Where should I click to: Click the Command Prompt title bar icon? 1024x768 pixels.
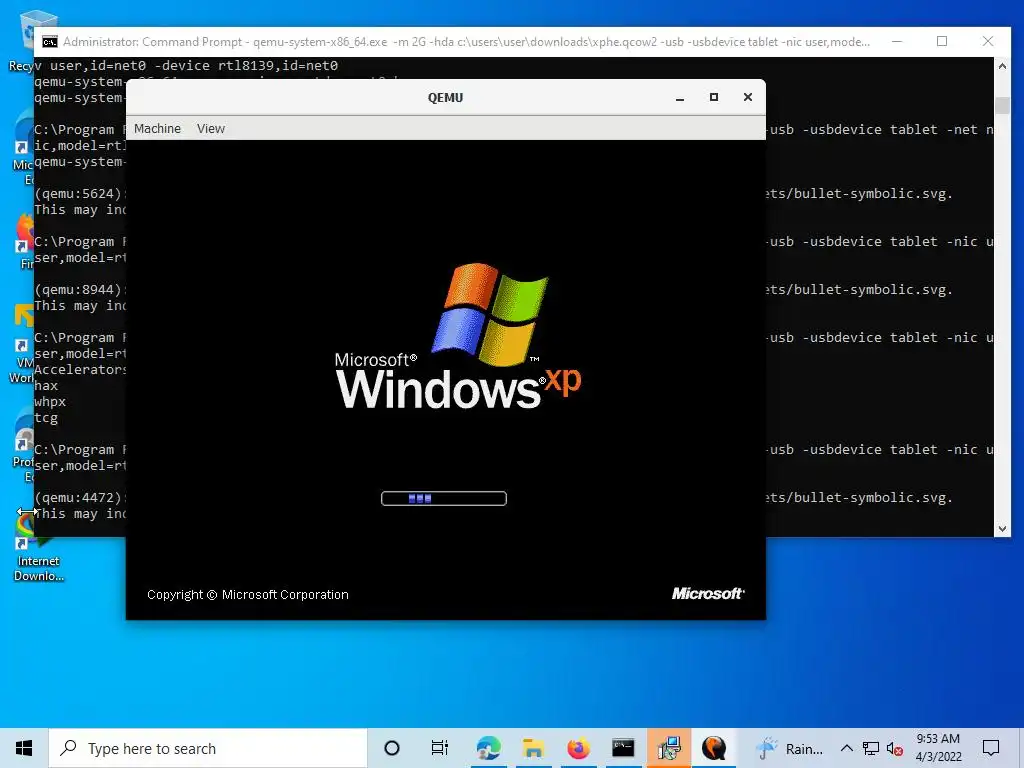click(50, 42)
